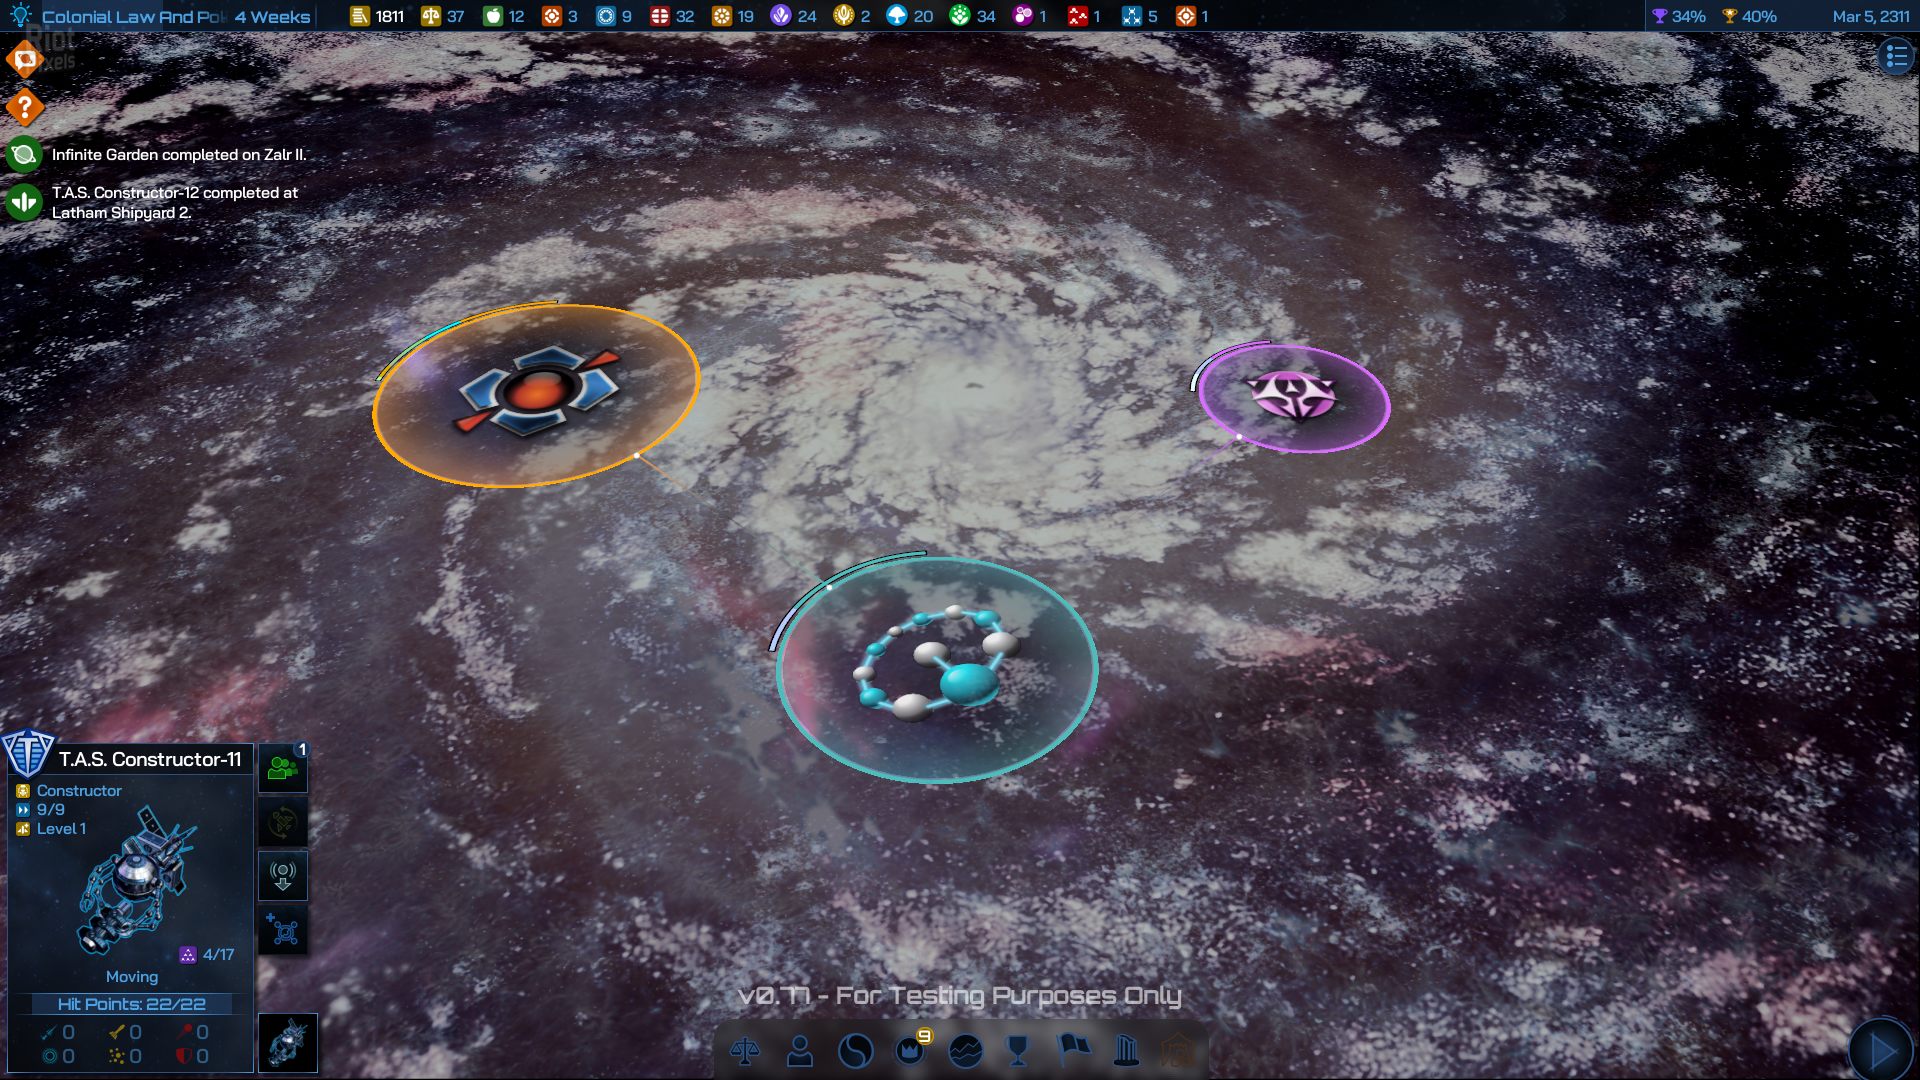1920x1080 pixels.
Task: Click the add starbase module command icon
Action: 283,931
